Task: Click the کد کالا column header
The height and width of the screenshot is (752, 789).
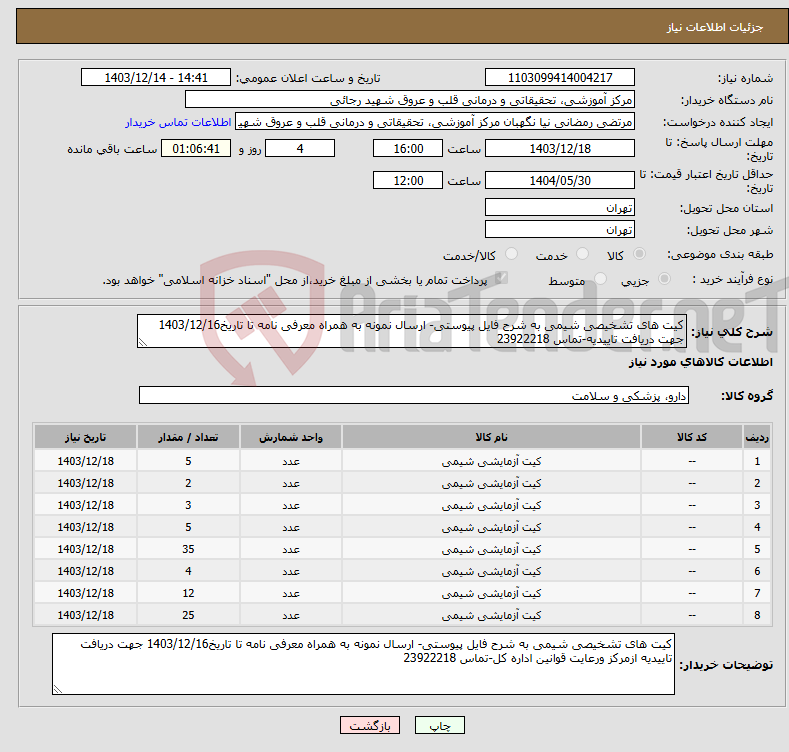Action: (x=691, y=437)
